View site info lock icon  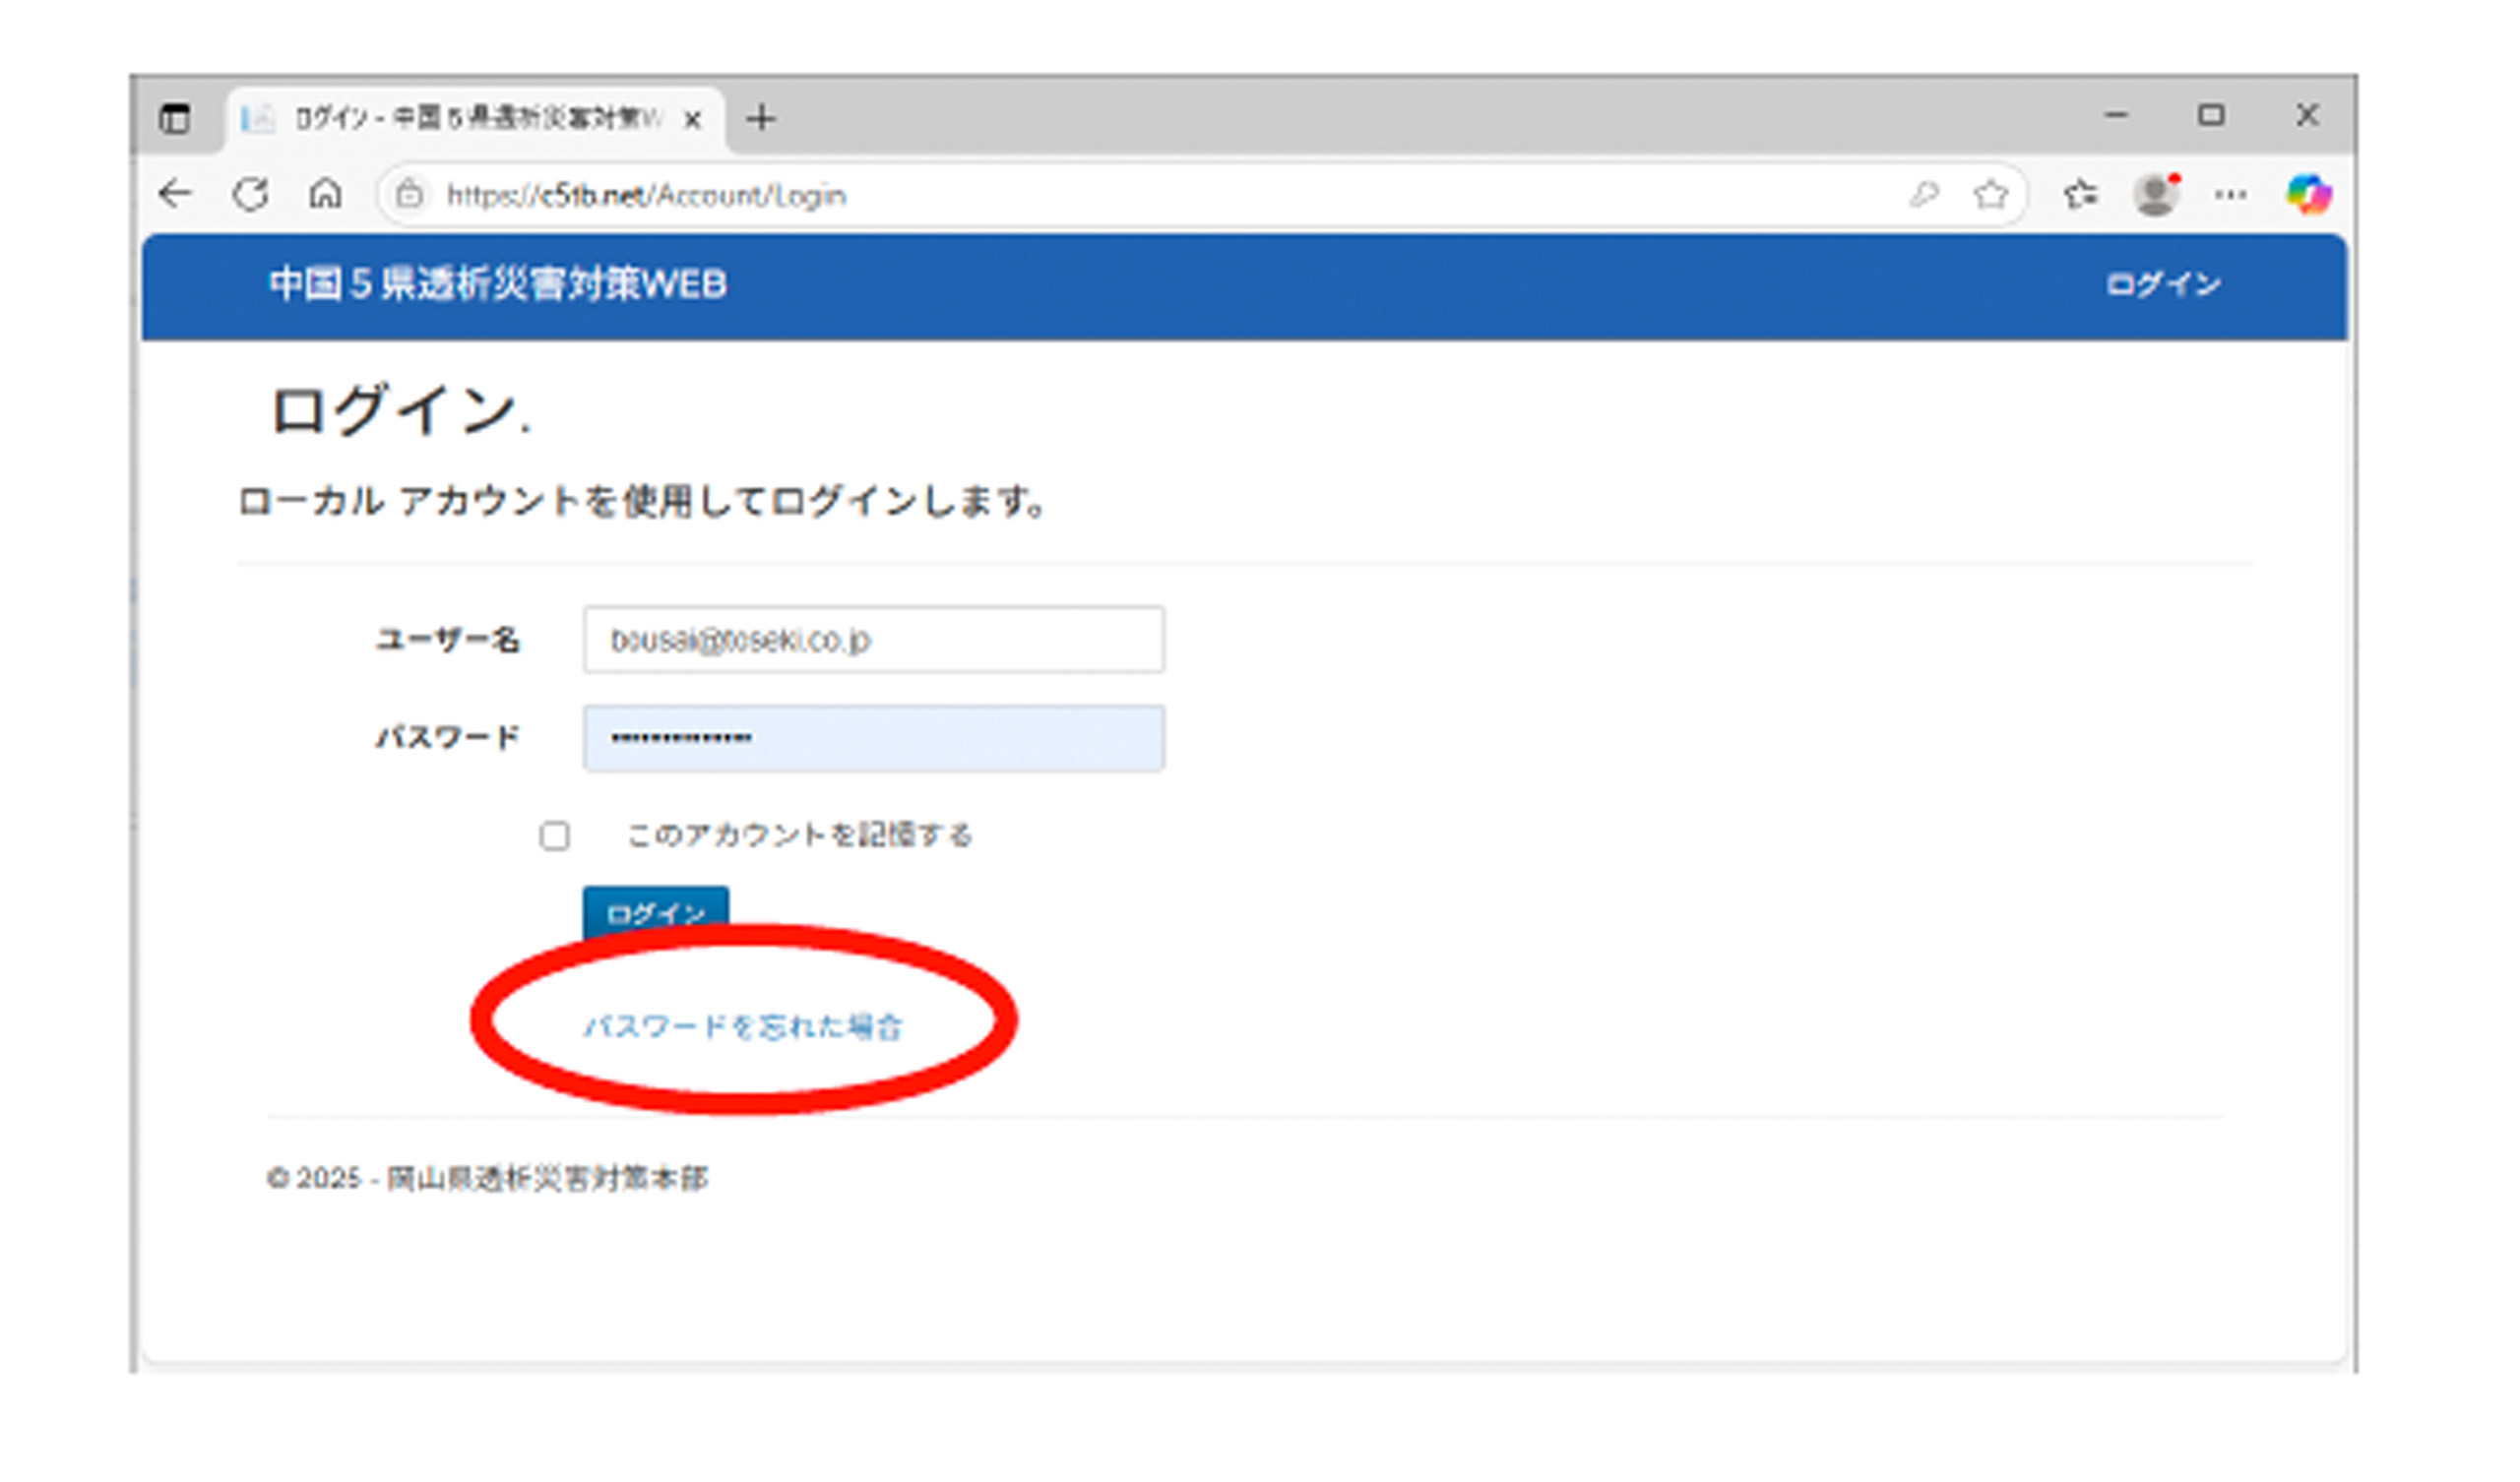tap(409, 194)
